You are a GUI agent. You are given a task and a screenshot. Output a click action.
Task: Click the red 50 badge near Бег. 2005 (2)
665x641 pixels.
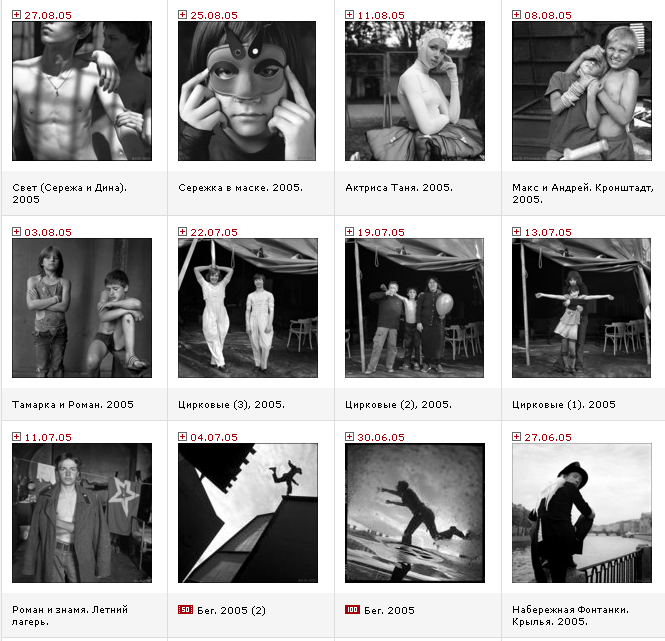point(185,610)
